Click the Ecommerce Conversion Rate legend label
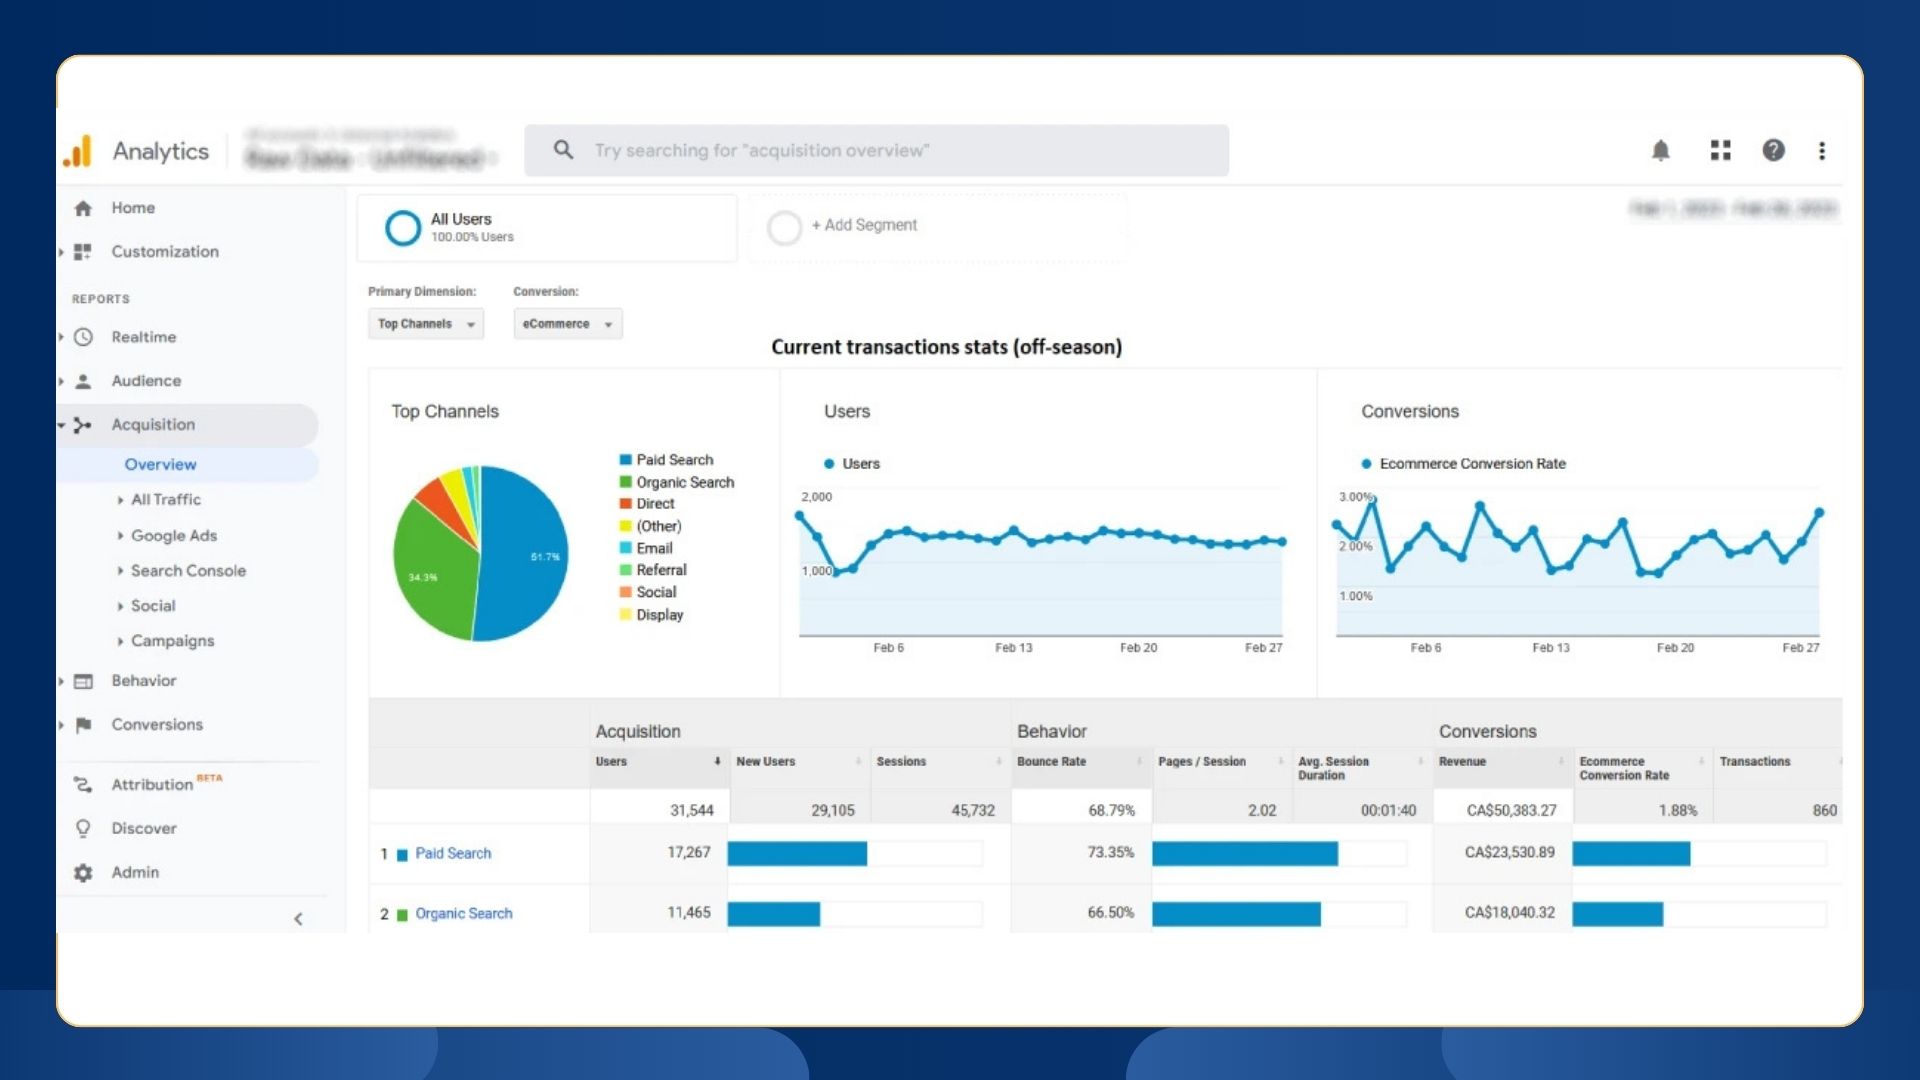 click(x=1472, y=464)
